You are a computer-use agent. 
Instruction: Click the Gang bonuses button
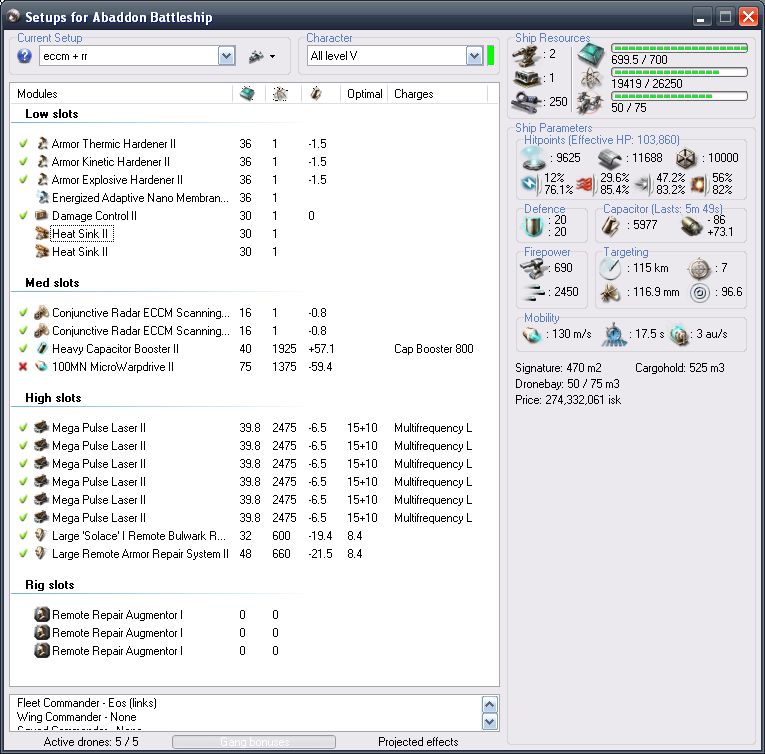coord(254,742)
